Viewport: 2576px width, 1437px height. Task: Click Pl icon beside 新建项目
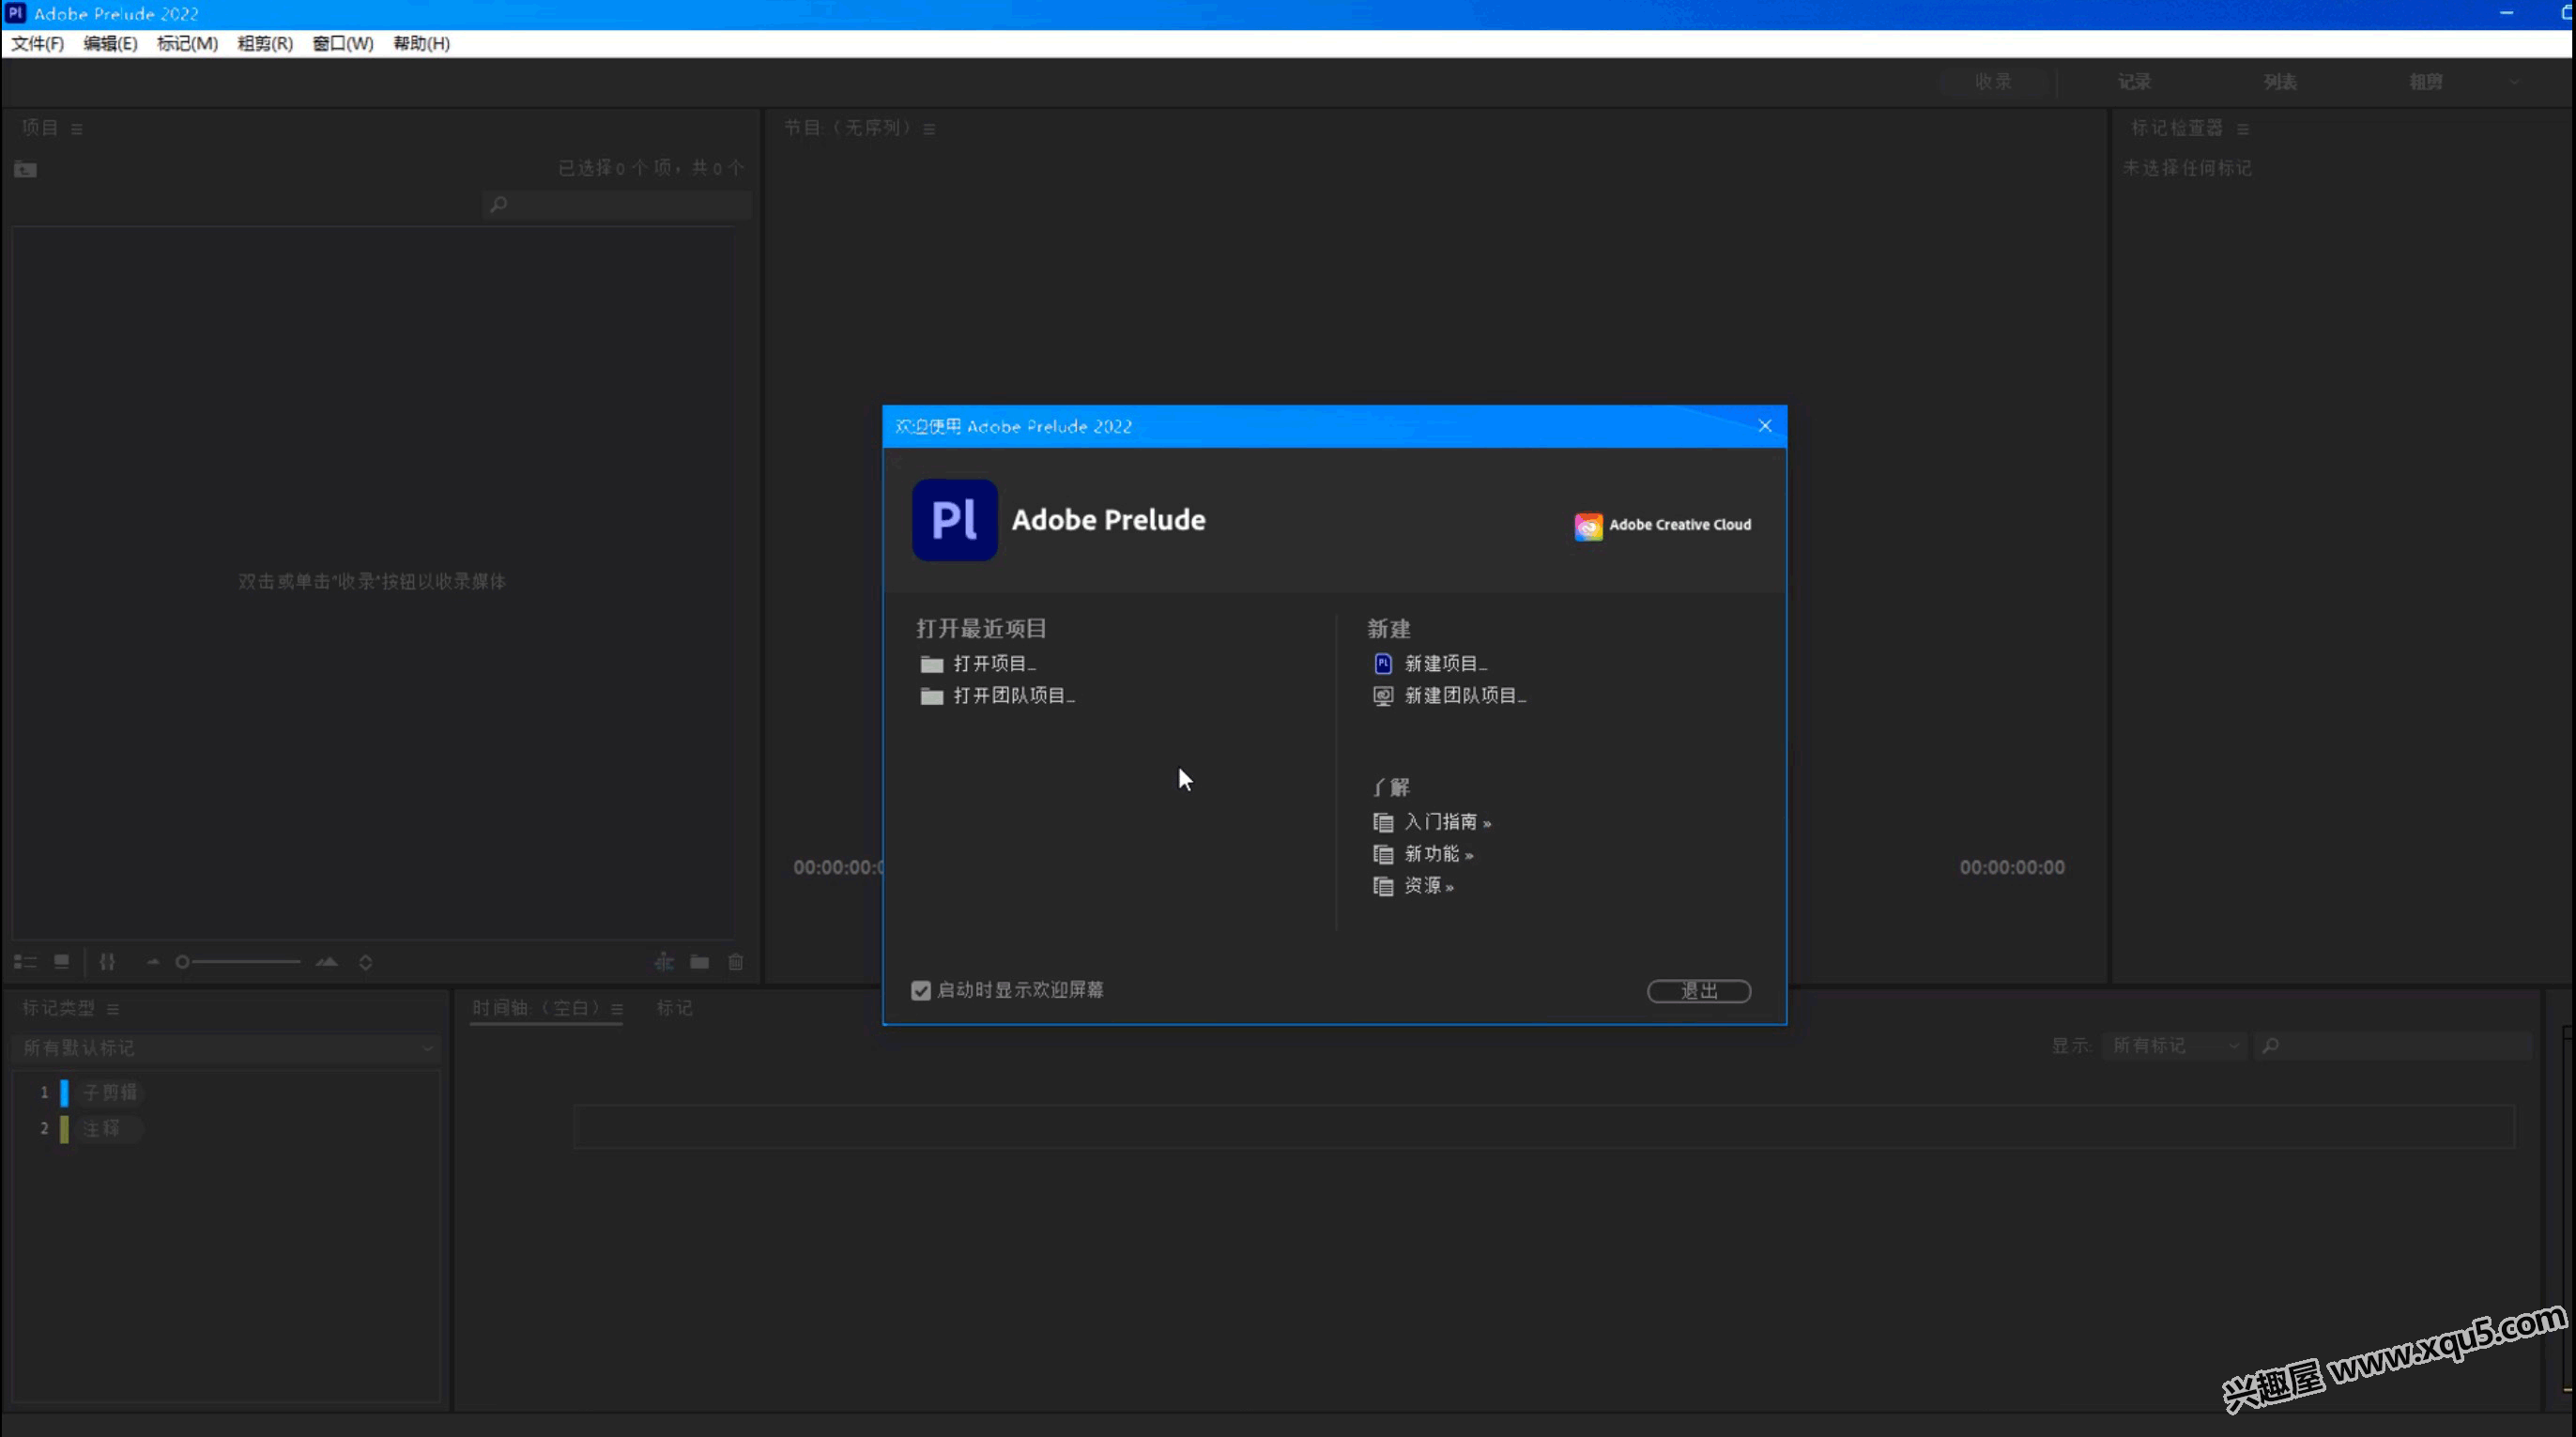(1383, 664)
